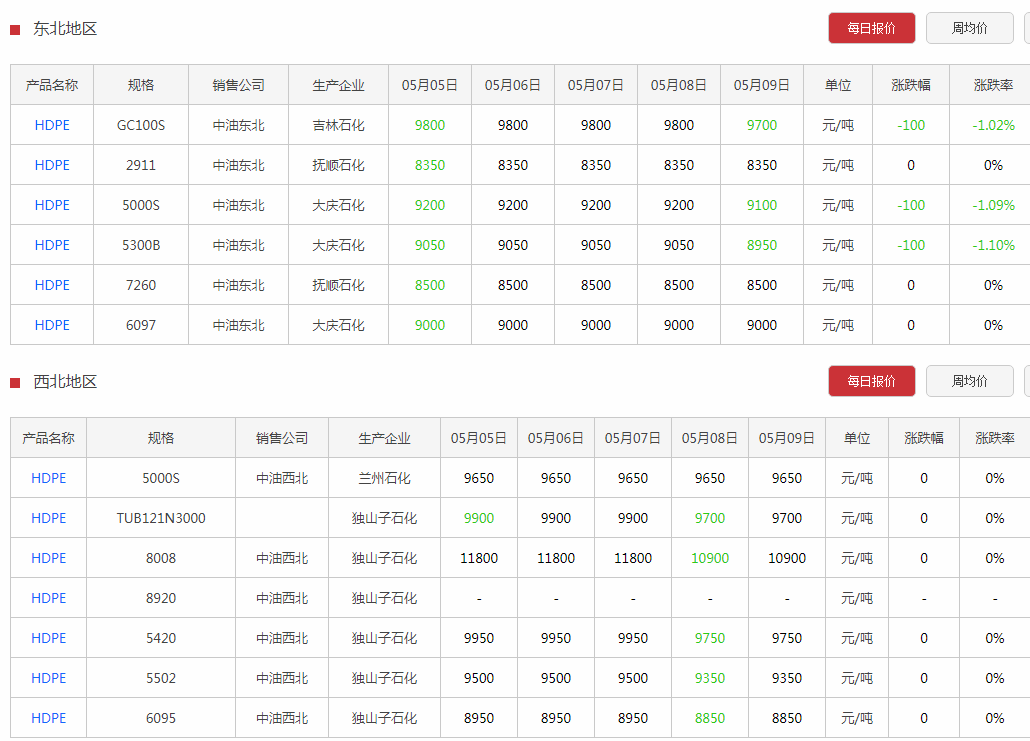The height and width of the screenshot is (741, 1030).
Task: Click 销售公司 header in 西北地区 table
Action: click(x=282, y=438)
